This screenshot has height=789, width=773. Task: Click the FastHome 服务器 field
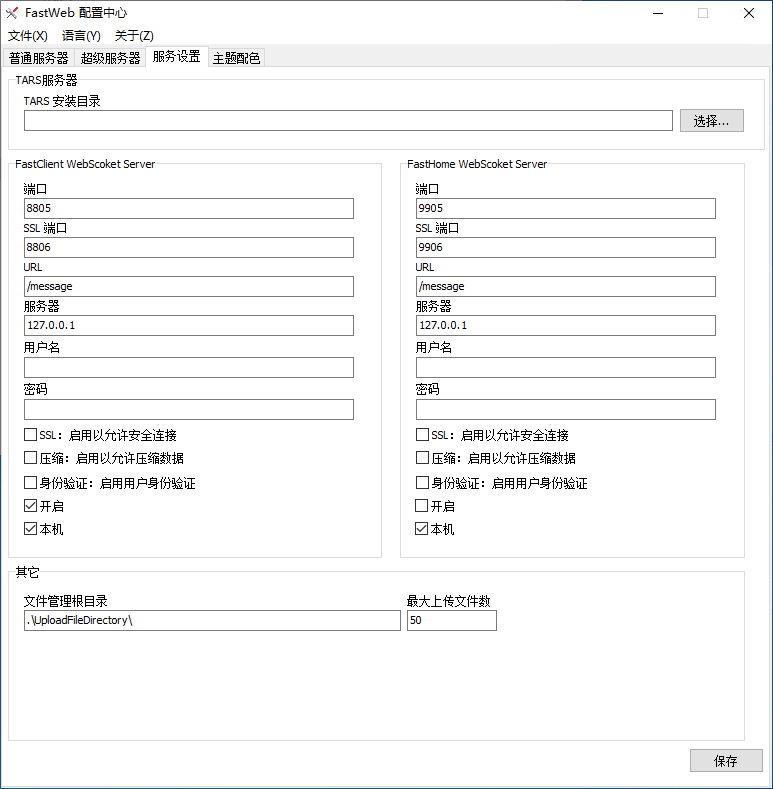coord(566,326)
